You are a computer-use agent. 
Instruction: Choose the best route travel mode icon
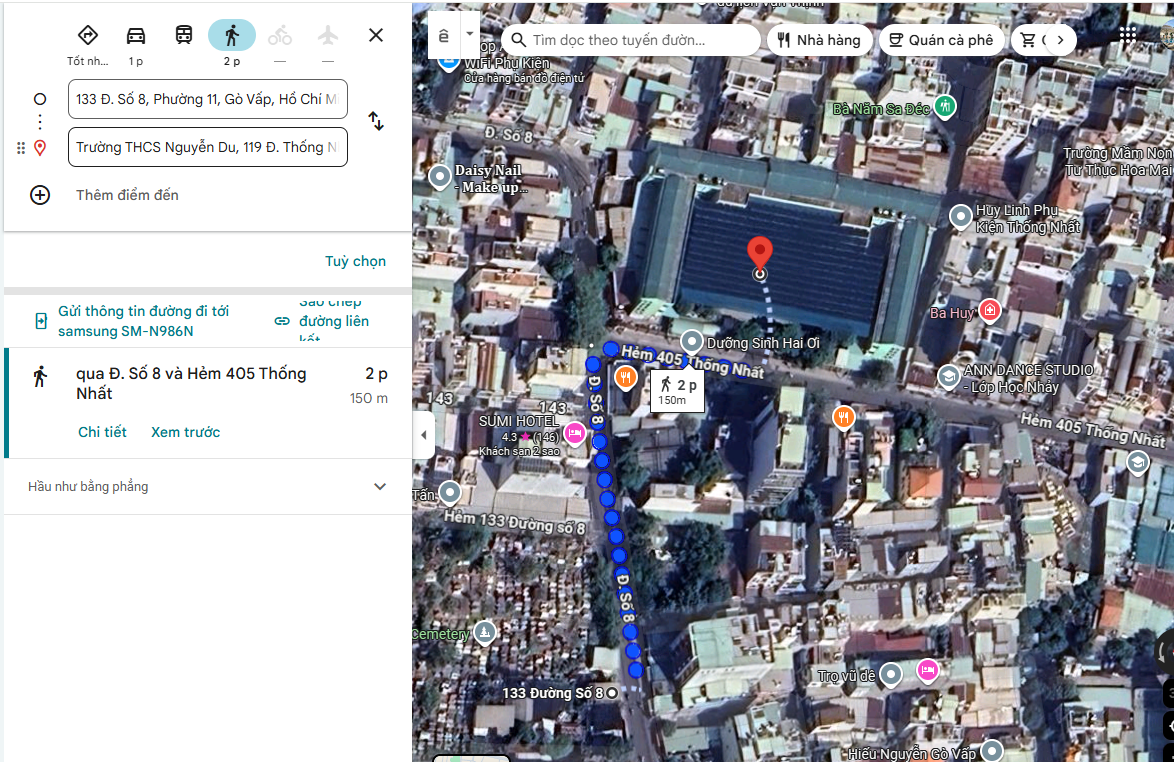[x=88, y=36]
